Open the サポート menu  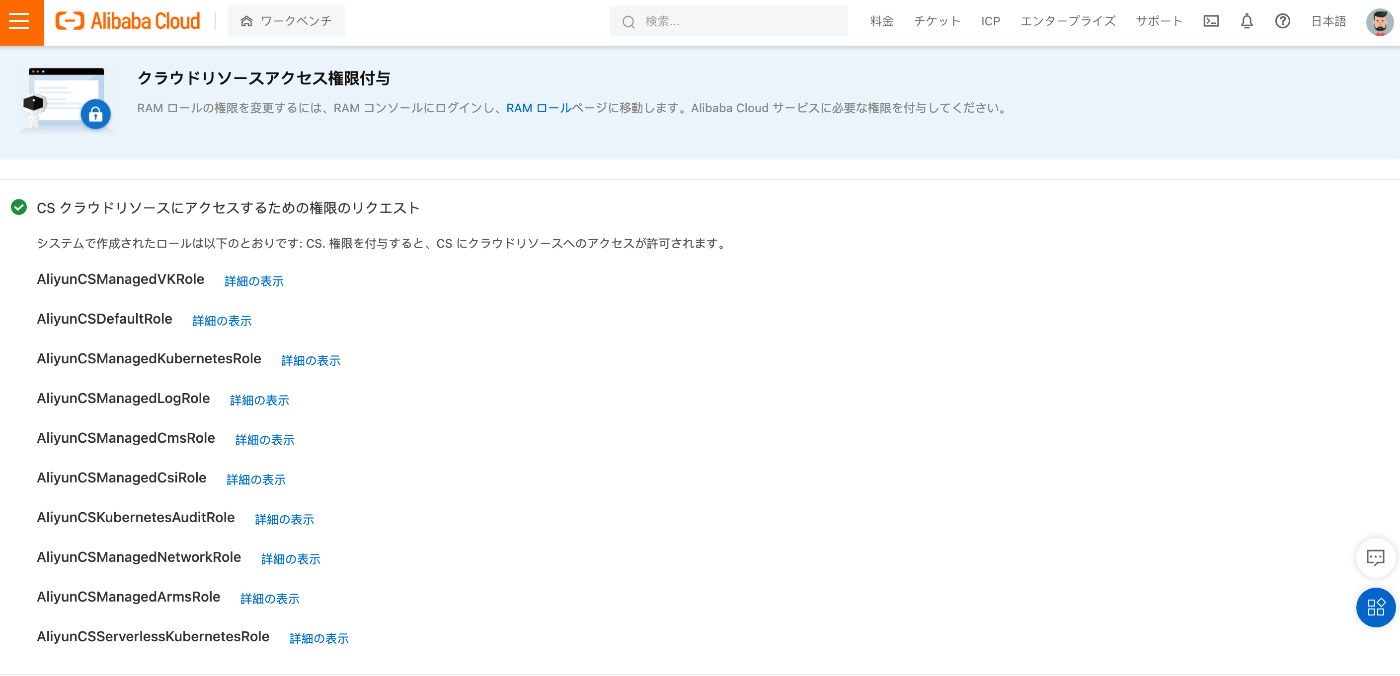(1159, 21)
